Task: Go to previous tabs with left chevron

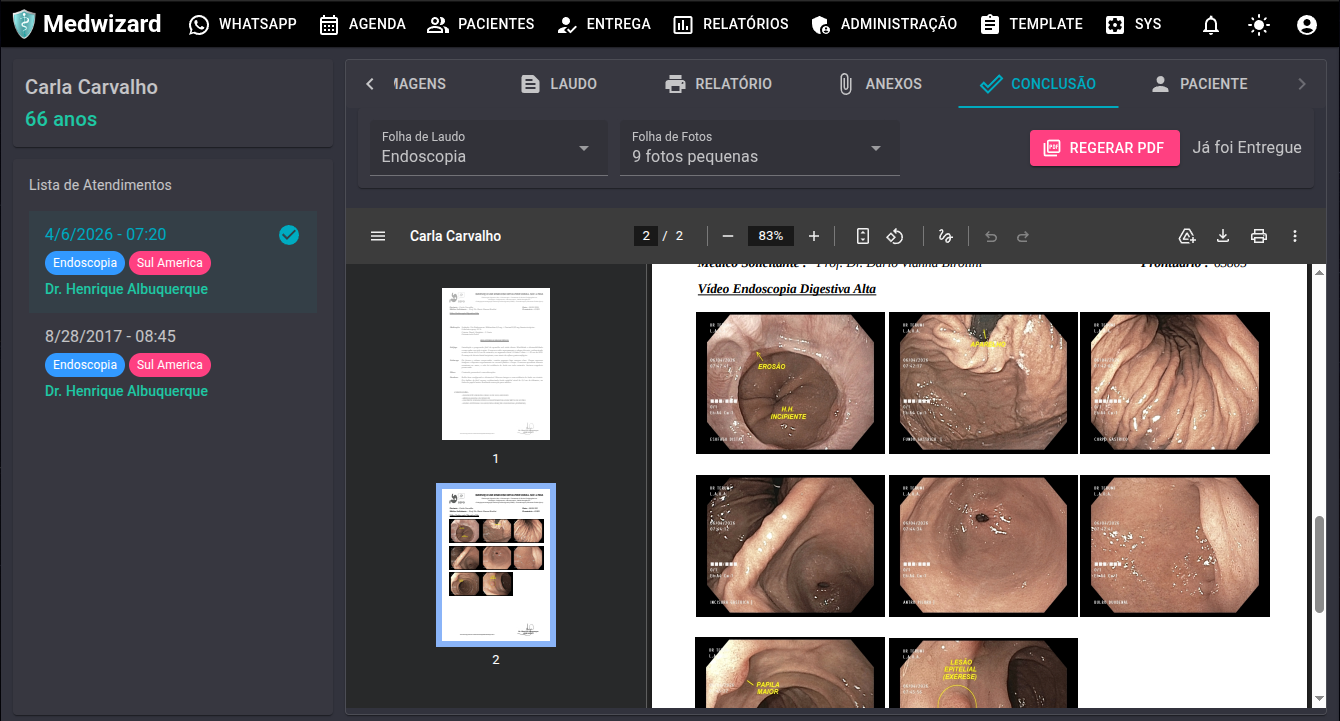Action: click(x=370, y=84)
